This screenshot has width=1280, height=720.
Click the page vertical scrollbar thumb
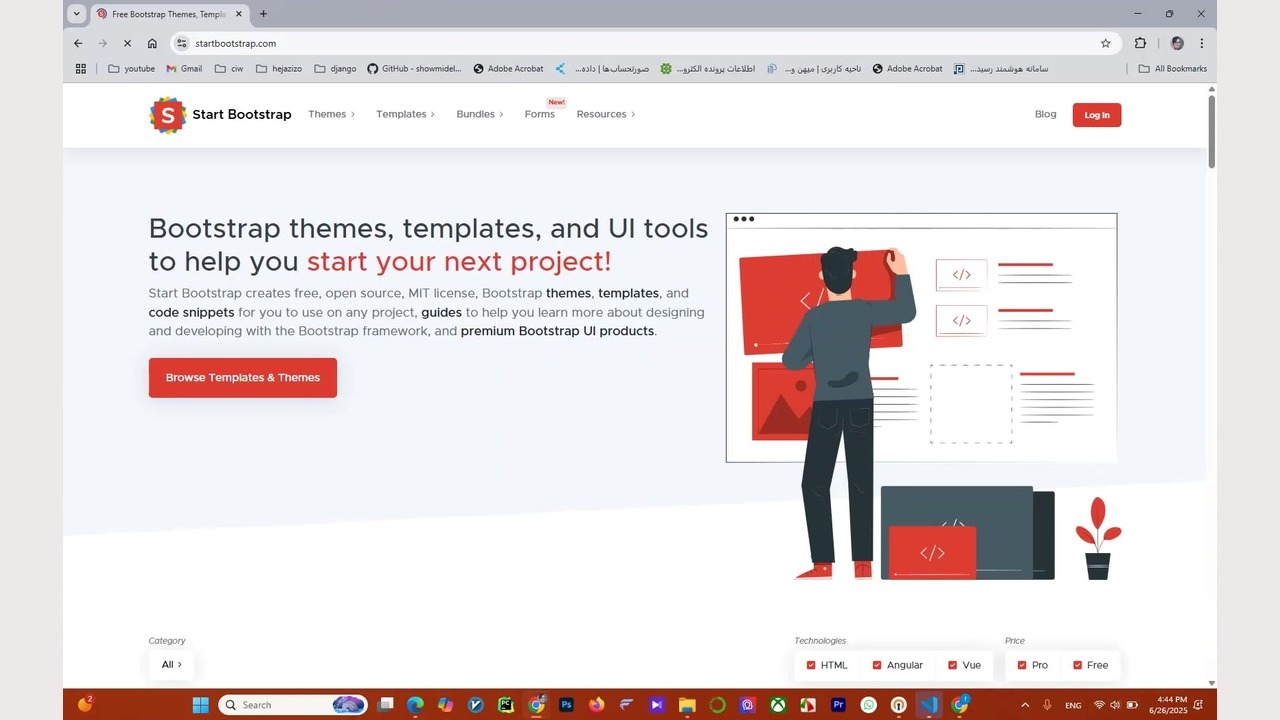(1212, 131)
